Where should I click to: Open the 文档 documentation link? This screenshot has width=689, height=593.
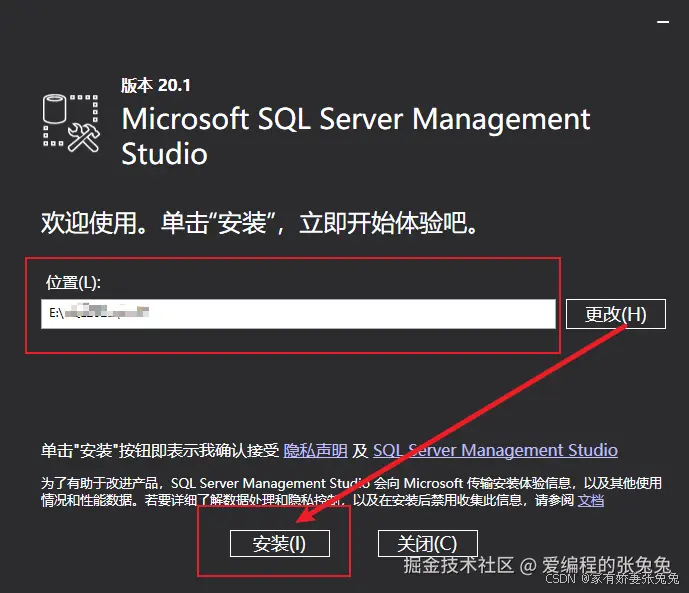tap(591, 500)
